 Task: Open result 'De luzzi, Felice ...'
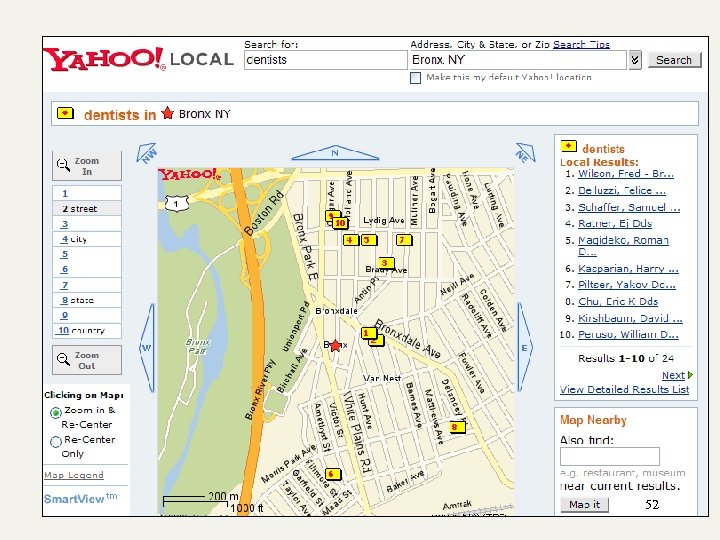[x=621, y=190]
